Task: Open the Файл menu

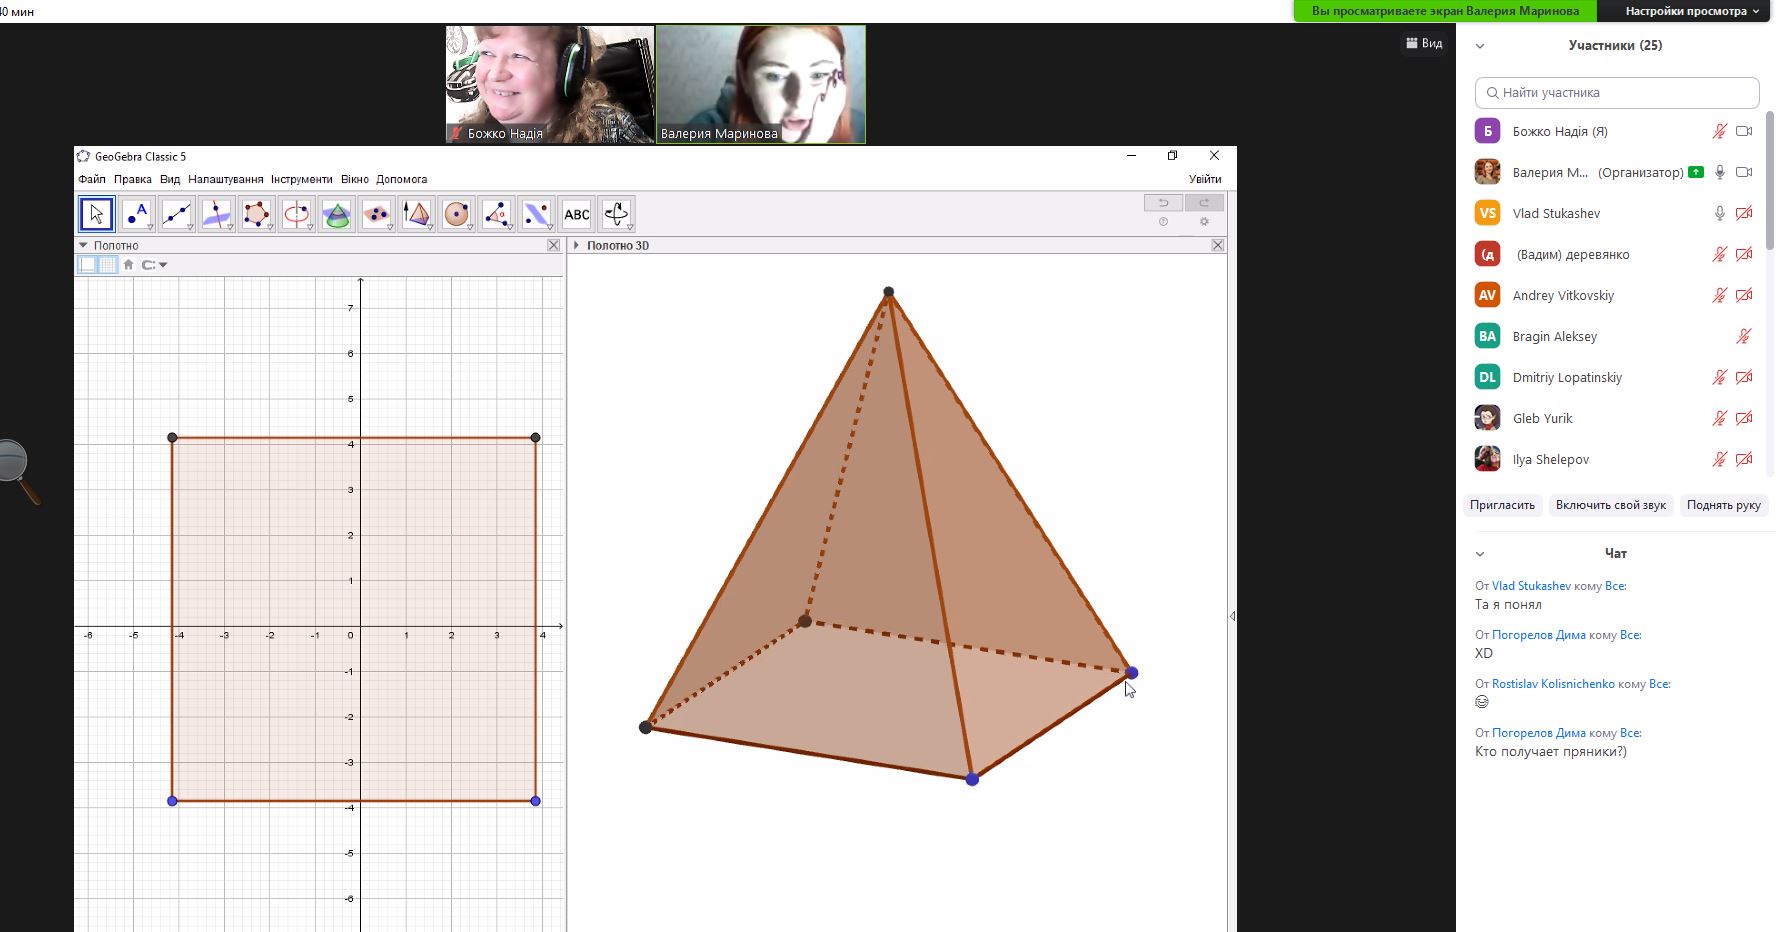Action: coord(92,179)
